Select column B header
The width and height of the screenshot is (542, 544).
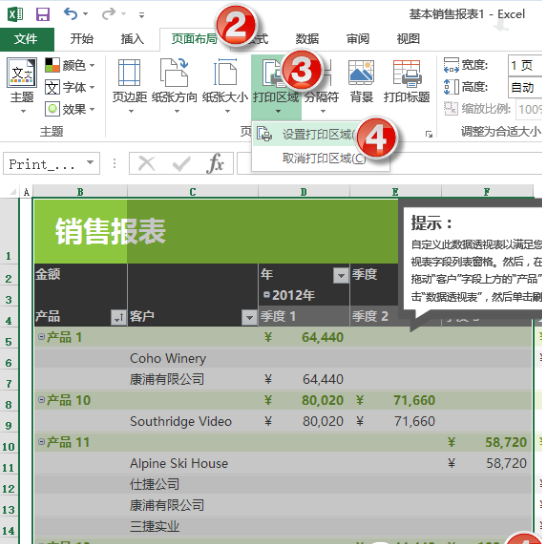(80, 192)
